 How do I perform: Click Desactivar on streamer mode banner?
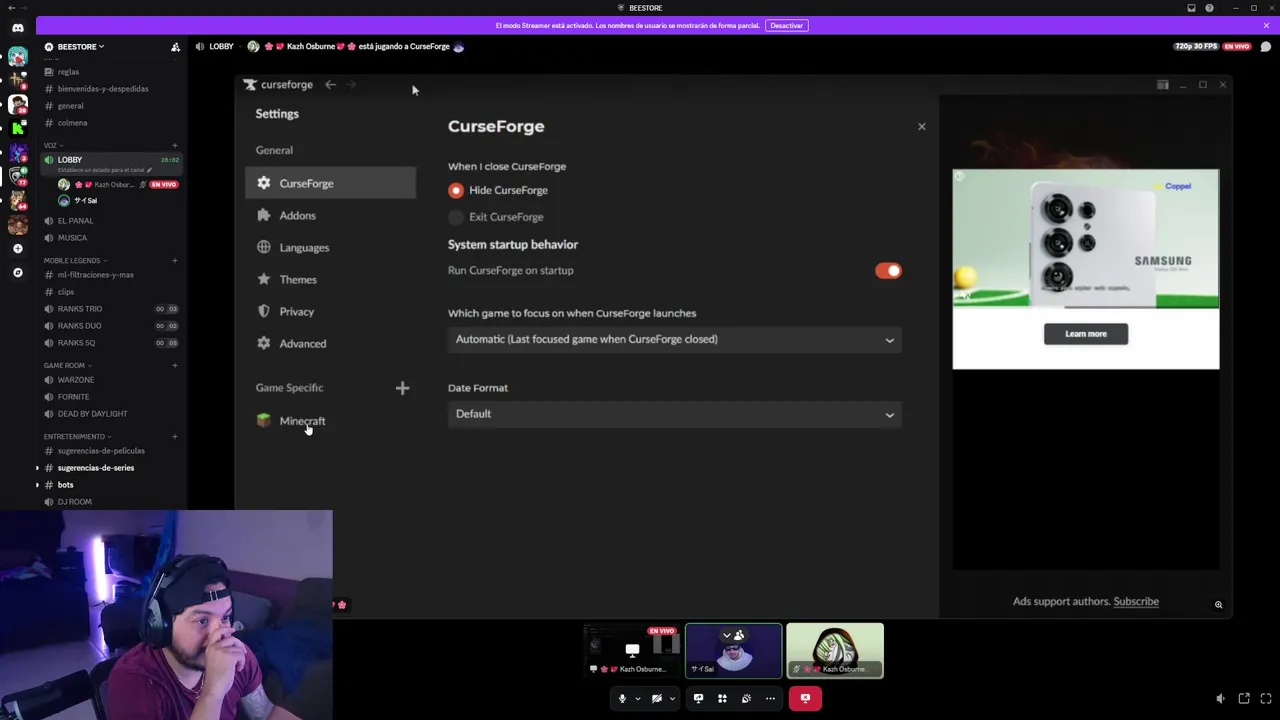pos(786,26)
